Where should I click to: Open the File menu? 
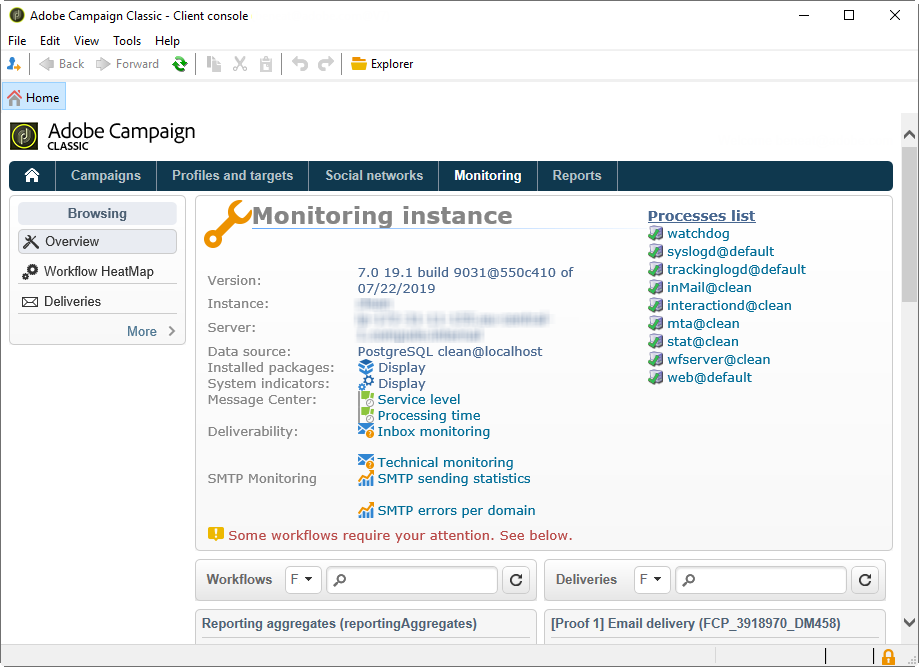(17, 40)
